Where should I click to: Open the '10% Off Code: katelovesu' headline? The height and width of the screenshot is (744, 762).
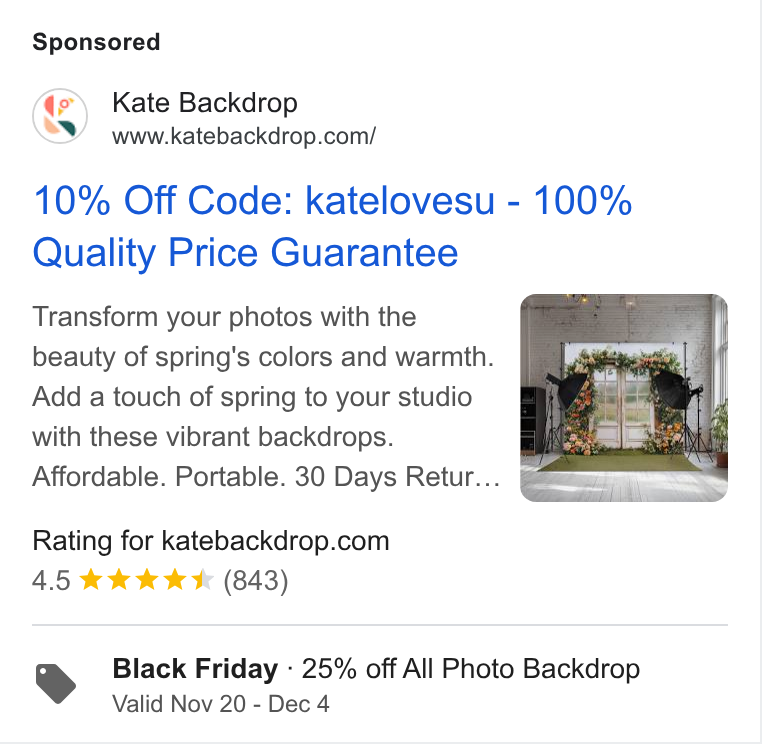[264, 200]
